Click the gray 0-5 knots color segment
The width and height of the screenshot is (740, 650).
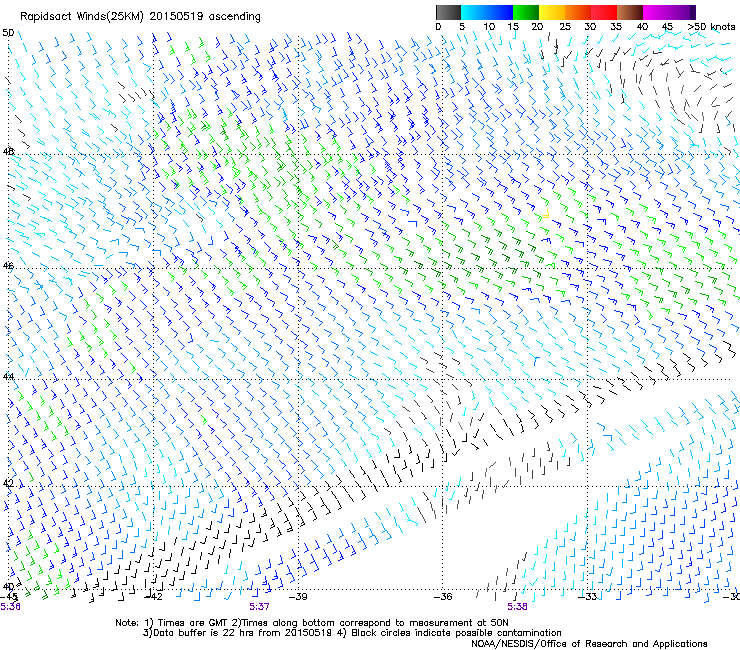(448, 12)
